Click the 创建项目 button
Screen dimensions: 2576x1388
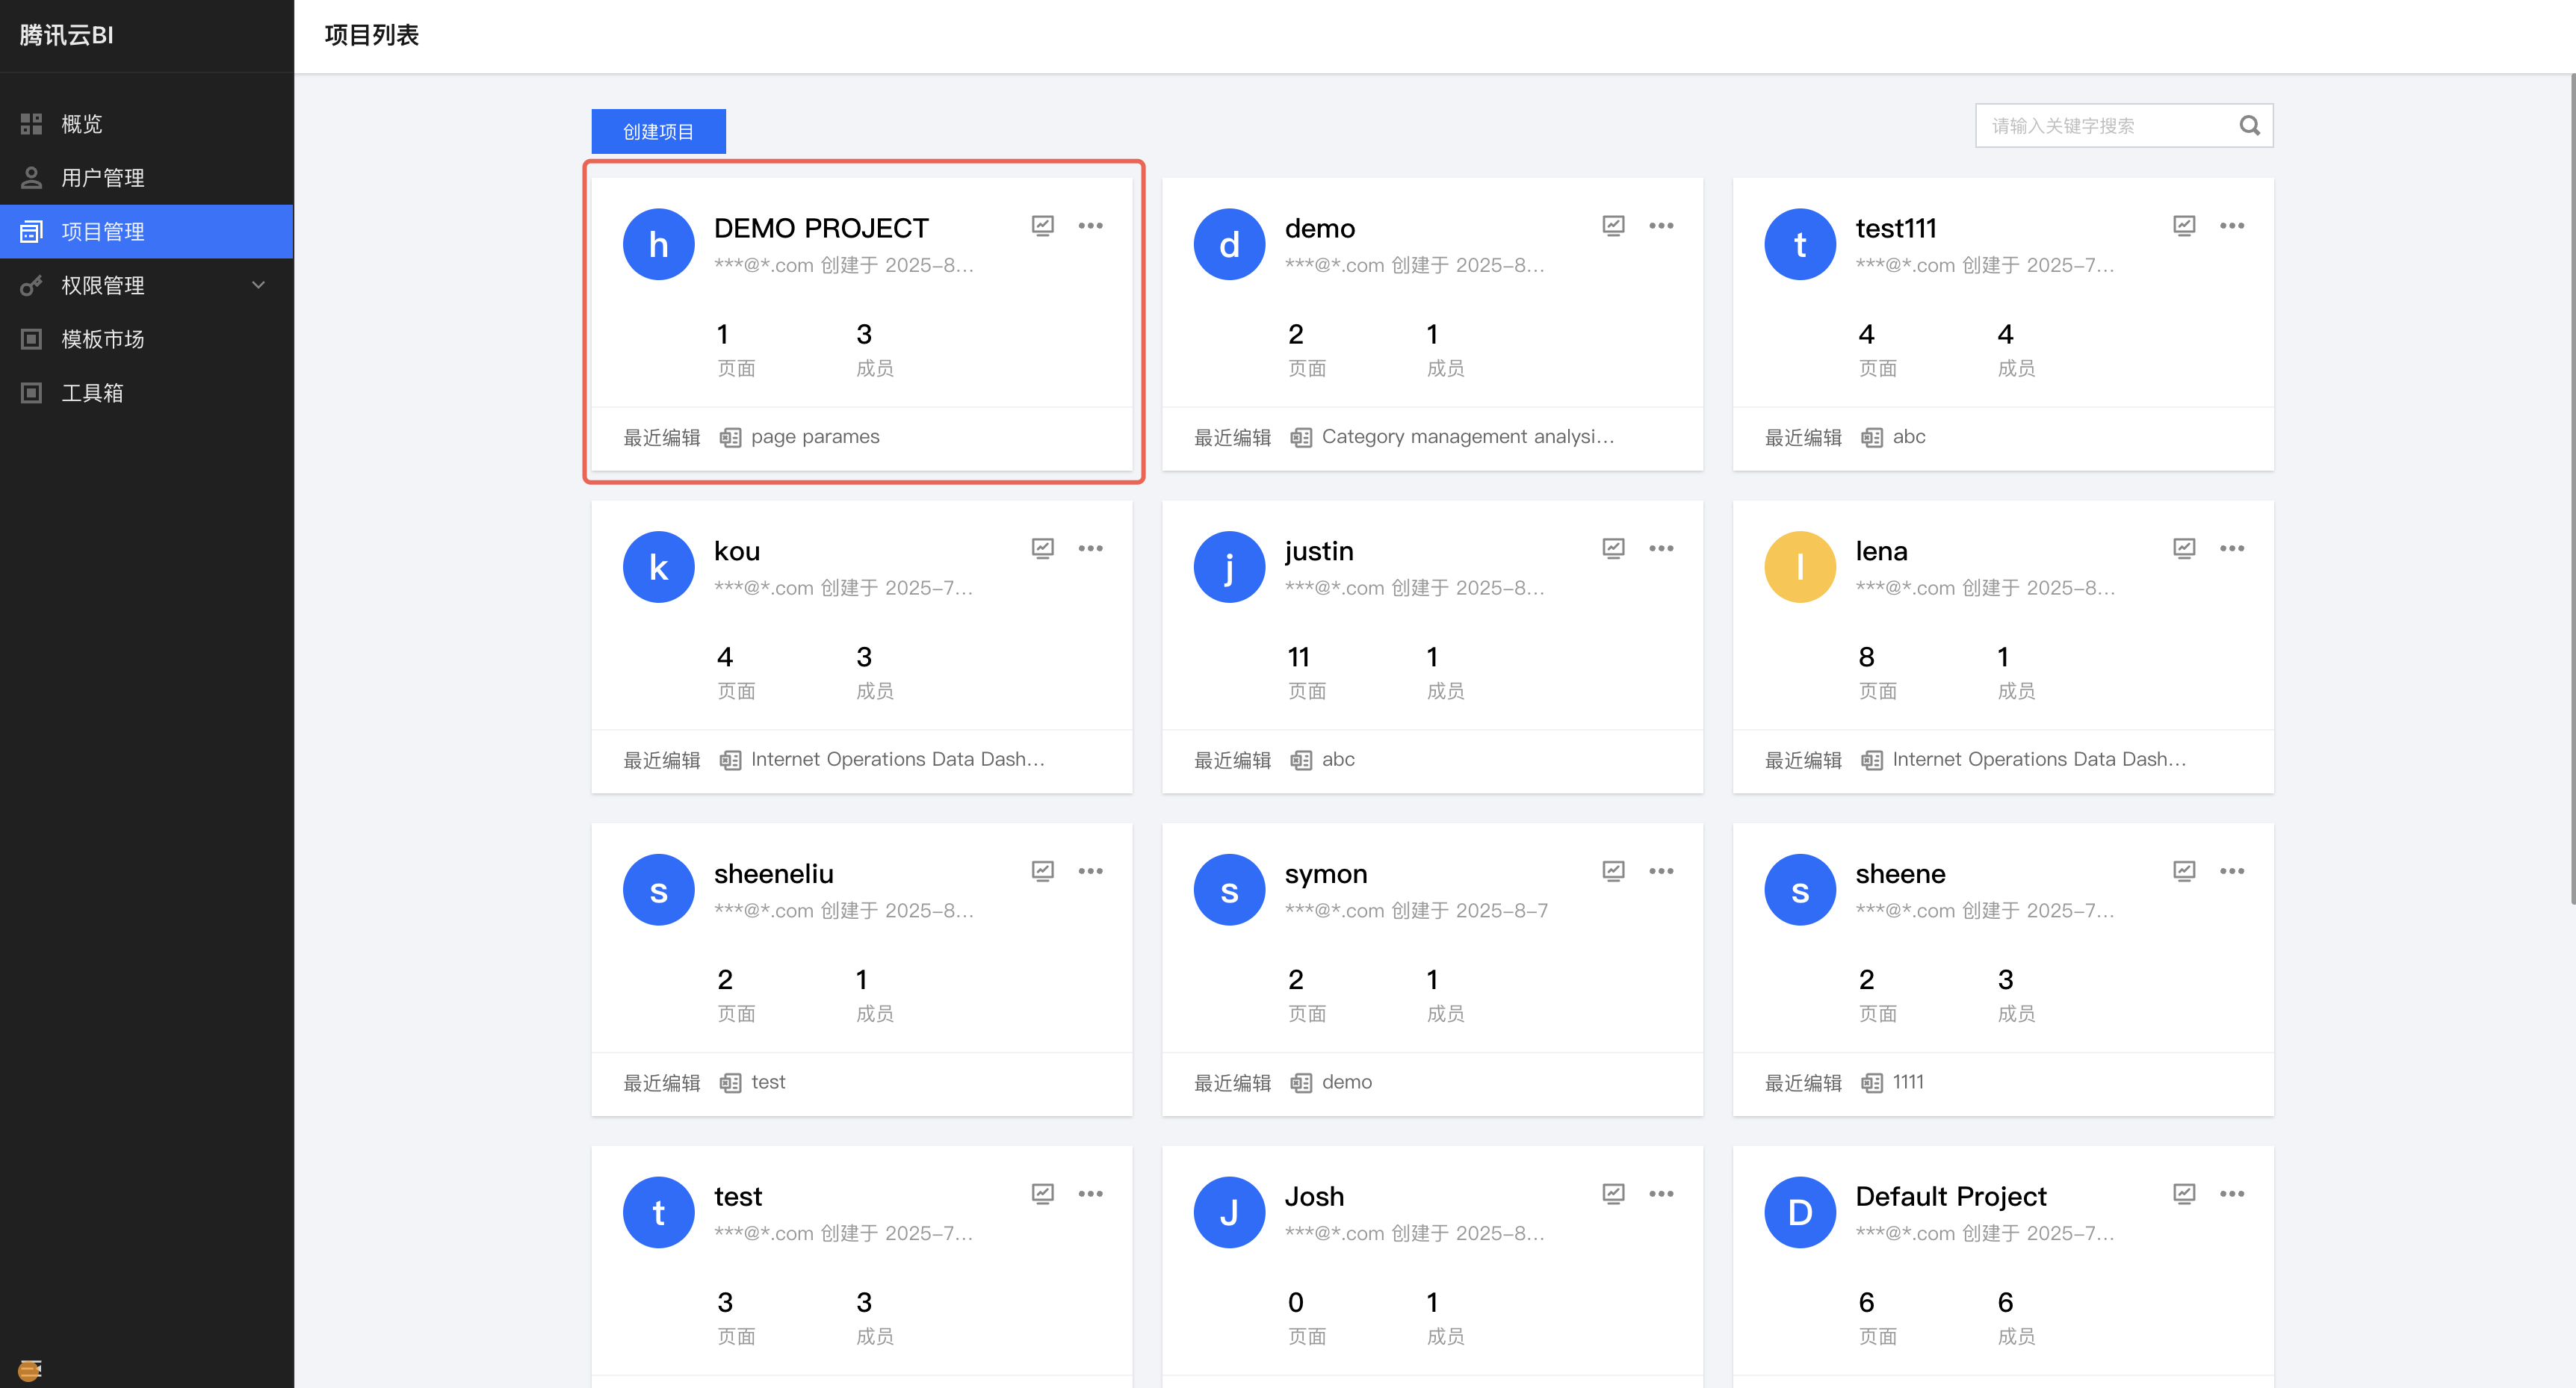click(658, 131)
